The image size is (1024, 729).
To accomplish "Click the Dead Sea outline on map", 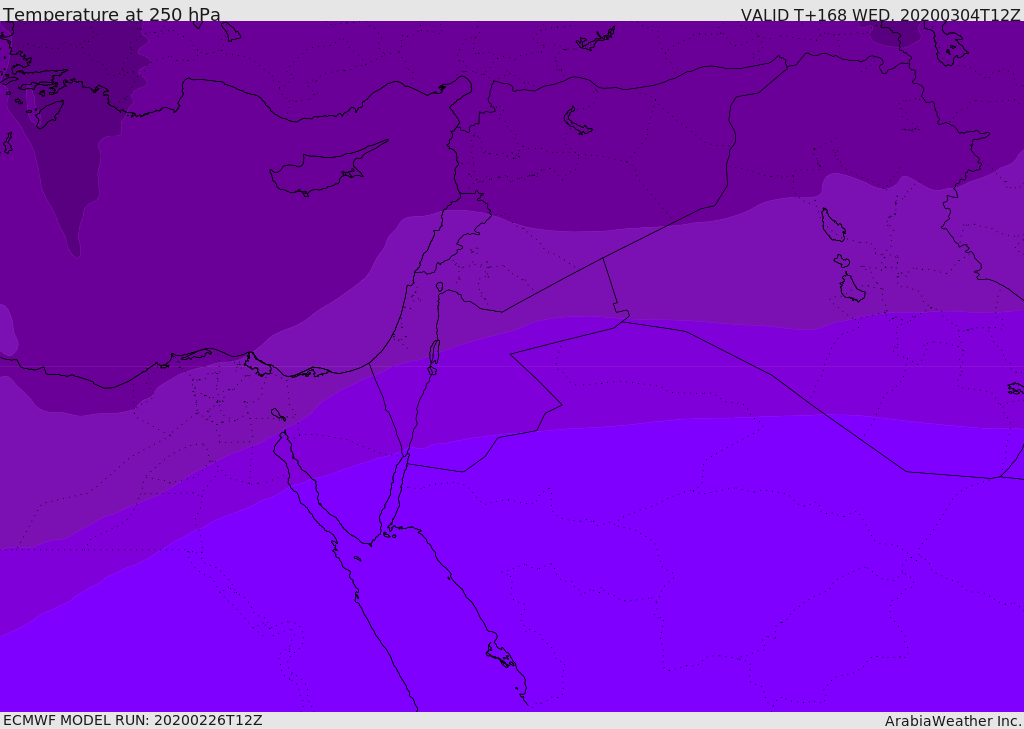I will click(434, 356).
